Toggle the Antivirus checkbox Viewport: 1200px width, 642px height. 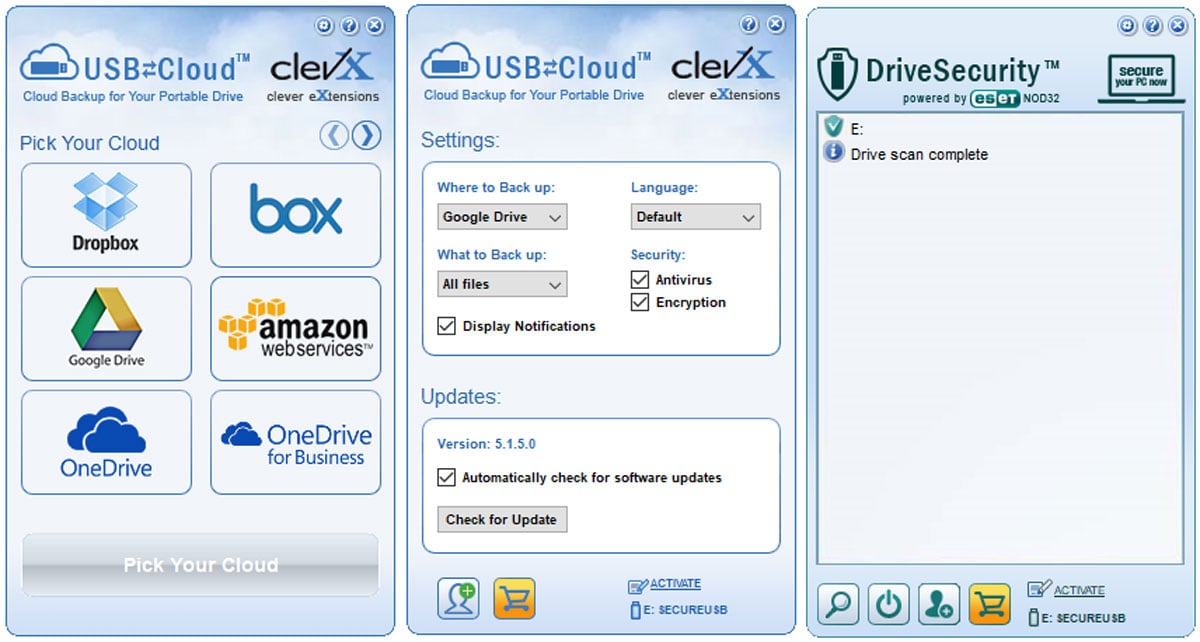click(x=640, y=280)
